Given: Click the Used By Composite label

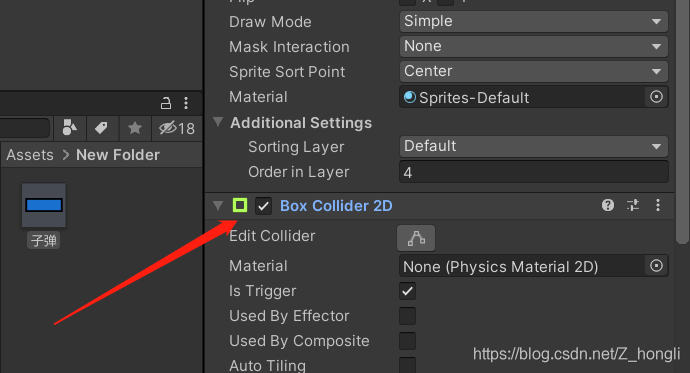Looking at the screenshot, I should 299,341.
